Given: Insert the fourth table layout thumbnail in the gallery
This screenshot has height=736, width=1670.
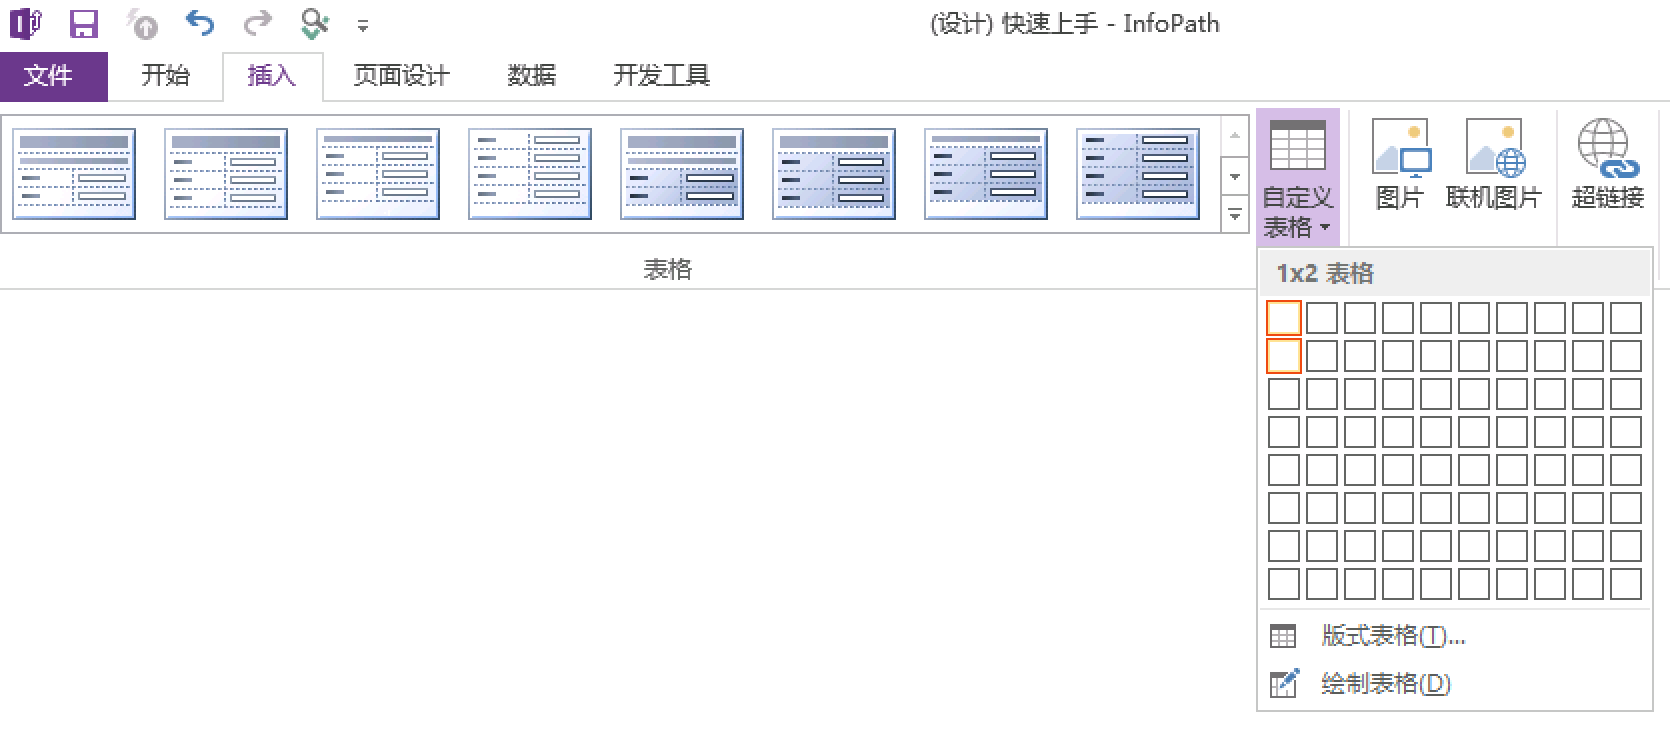Looking at the screenshot, I should pyautogui.click(x=530, y=174).
